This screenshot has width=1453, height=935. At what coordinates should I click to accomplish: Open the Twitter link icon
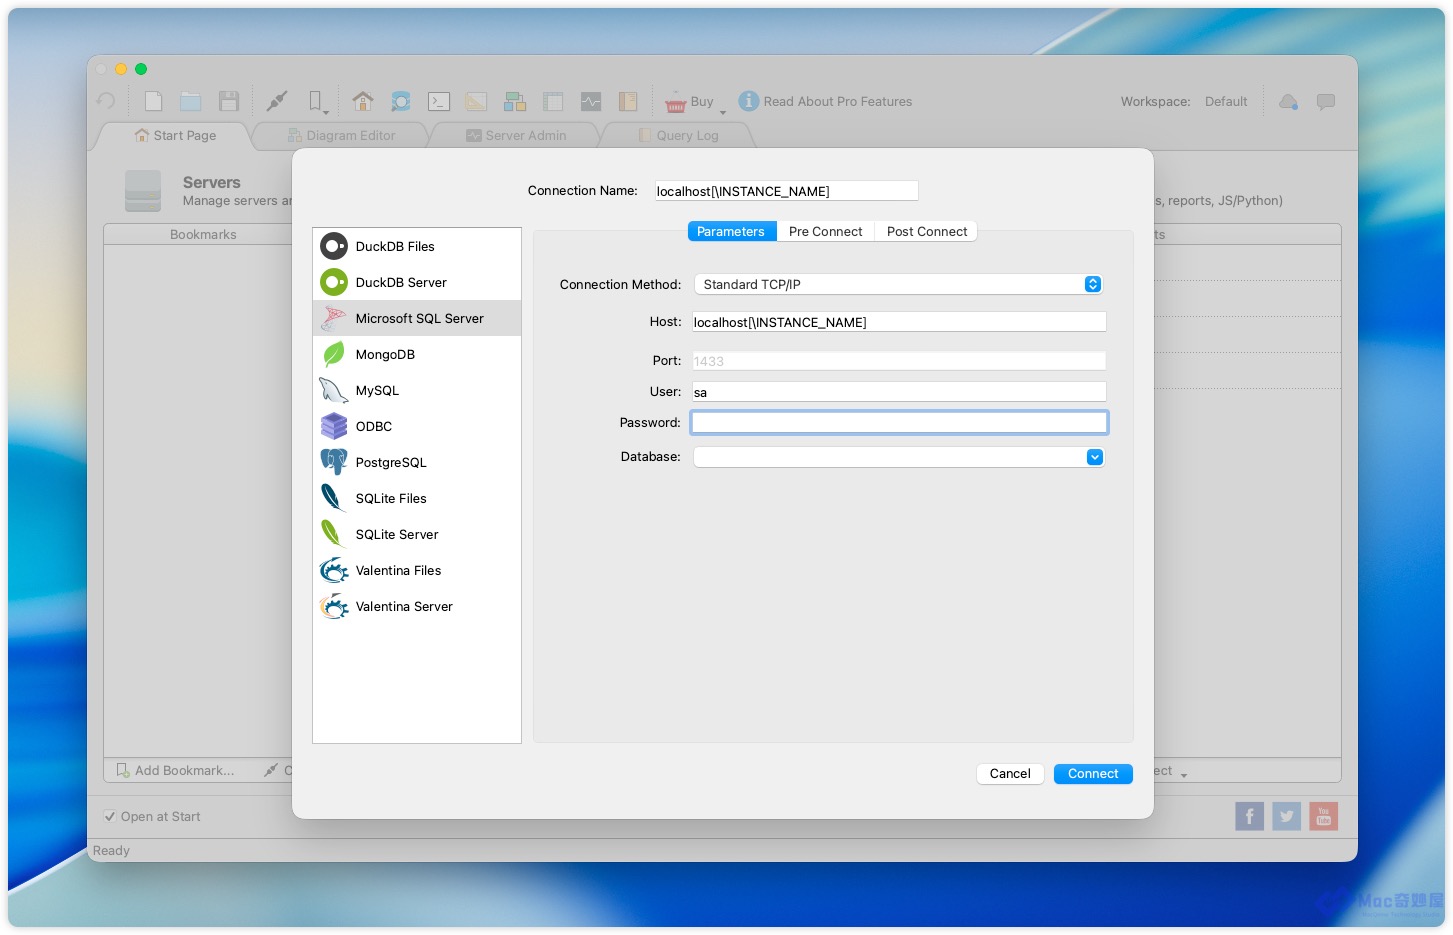1287,816
